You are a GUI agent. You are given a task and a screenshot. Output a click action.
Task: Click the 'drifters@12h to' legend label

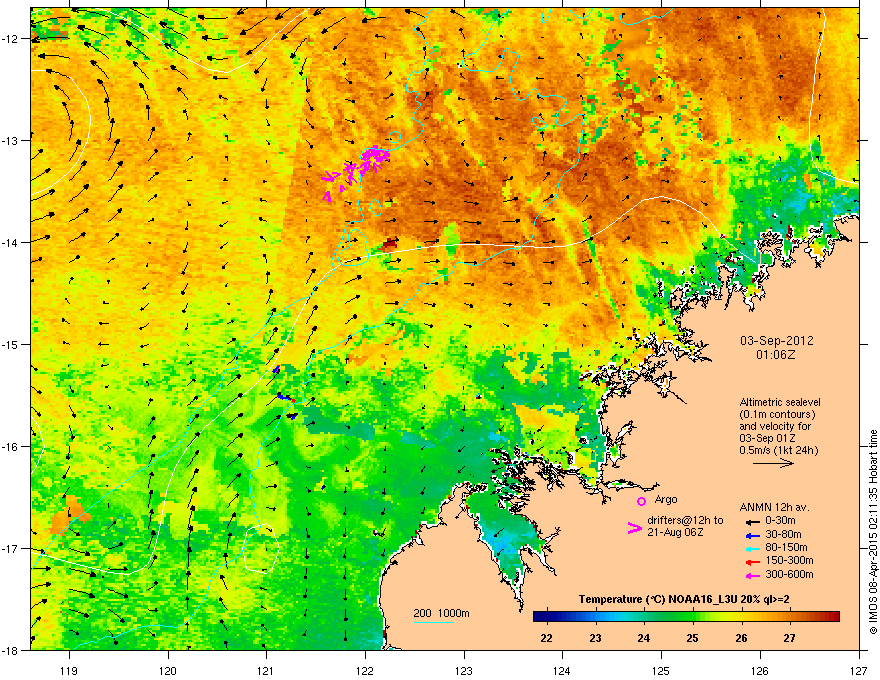click(685, 521)
